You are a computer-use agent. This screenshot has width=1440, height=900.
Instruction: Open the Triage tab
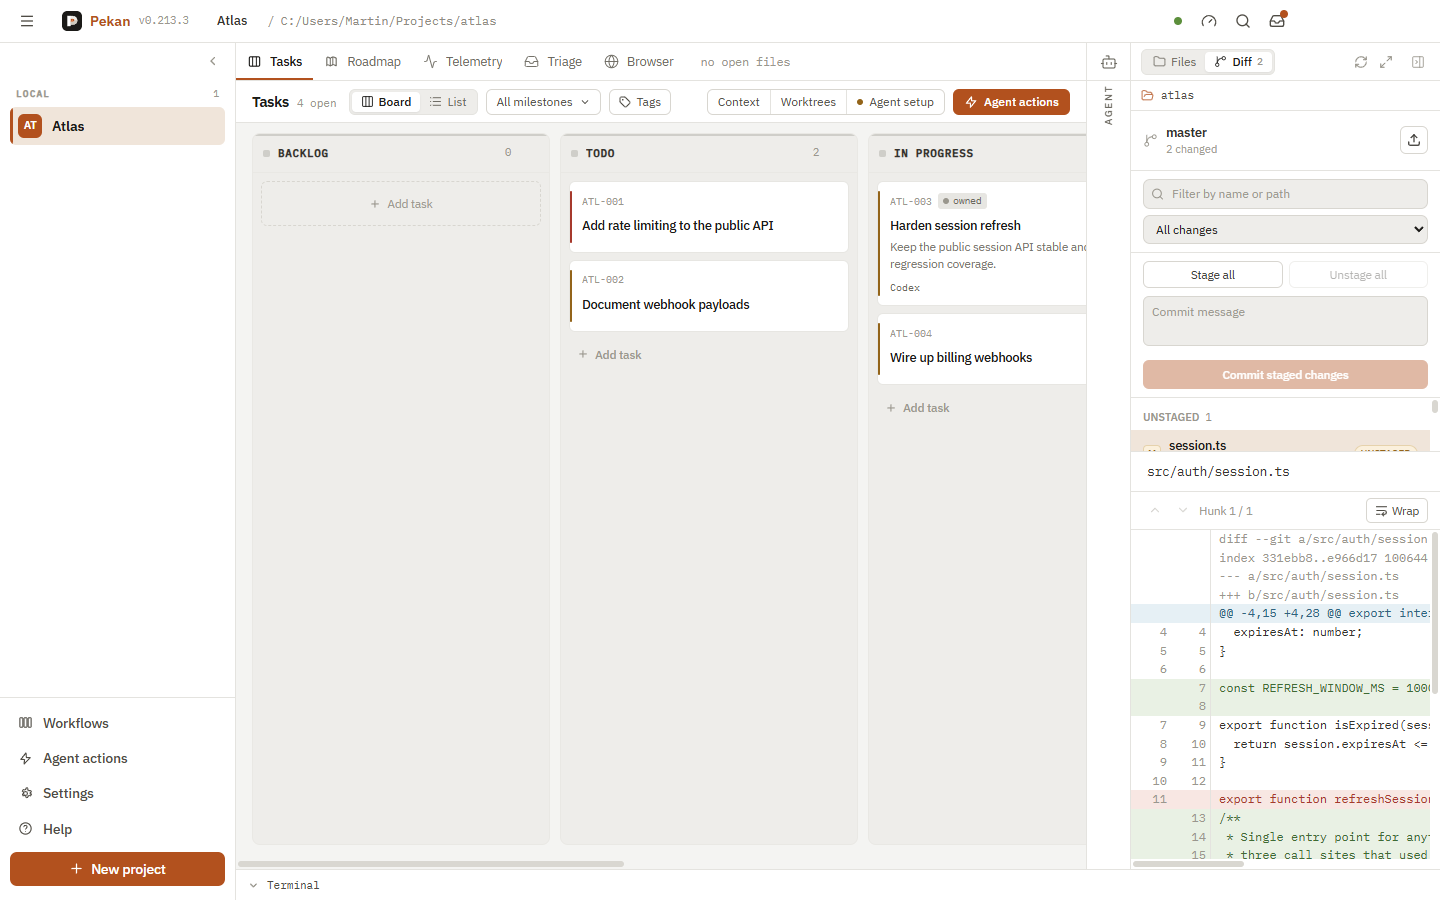pos(553,62)
